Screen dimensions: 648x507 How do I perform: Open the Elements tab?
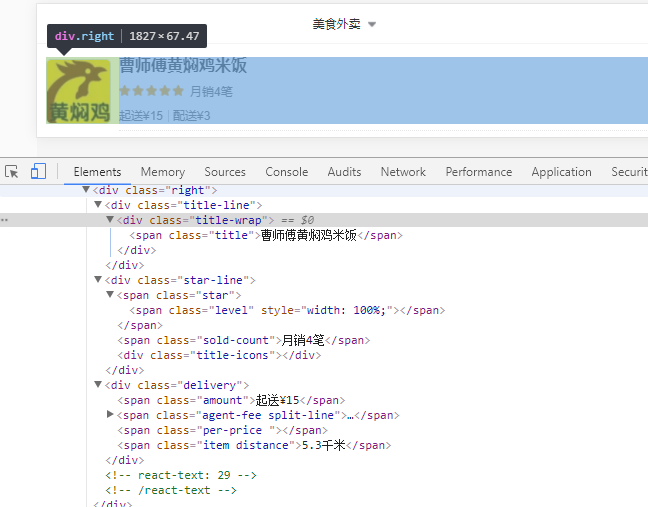98,172
